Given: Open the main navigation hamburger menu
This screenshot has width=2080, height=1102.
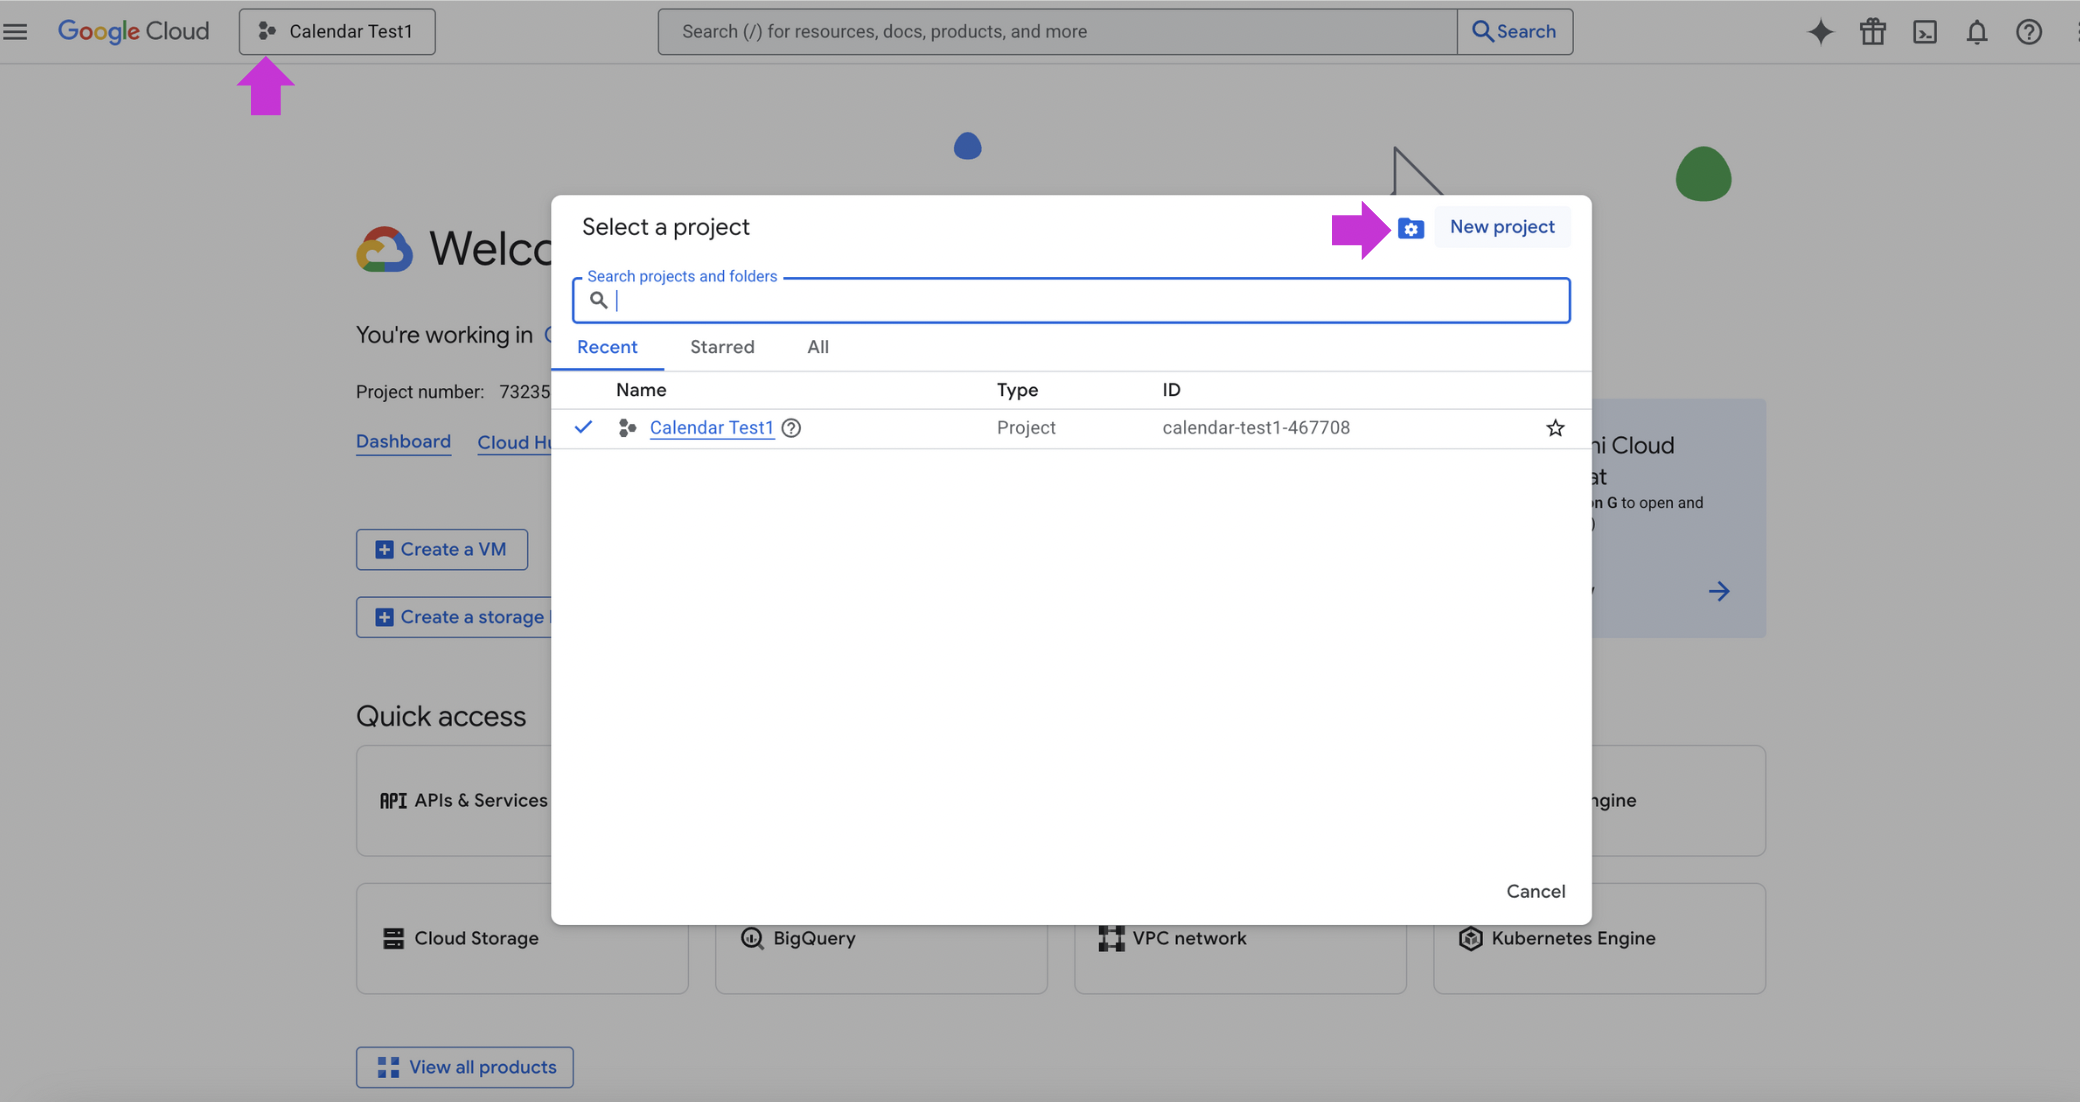Looking at the screenshot, I should coord(15,31).
